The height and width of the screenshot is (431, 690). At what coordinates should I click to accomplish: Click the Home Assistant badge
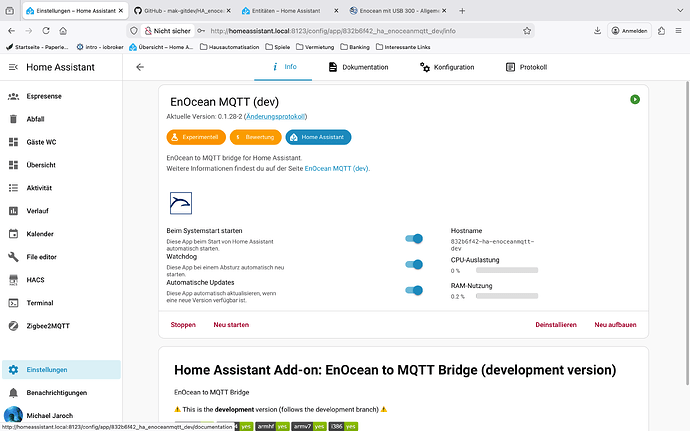coord(318,137)
